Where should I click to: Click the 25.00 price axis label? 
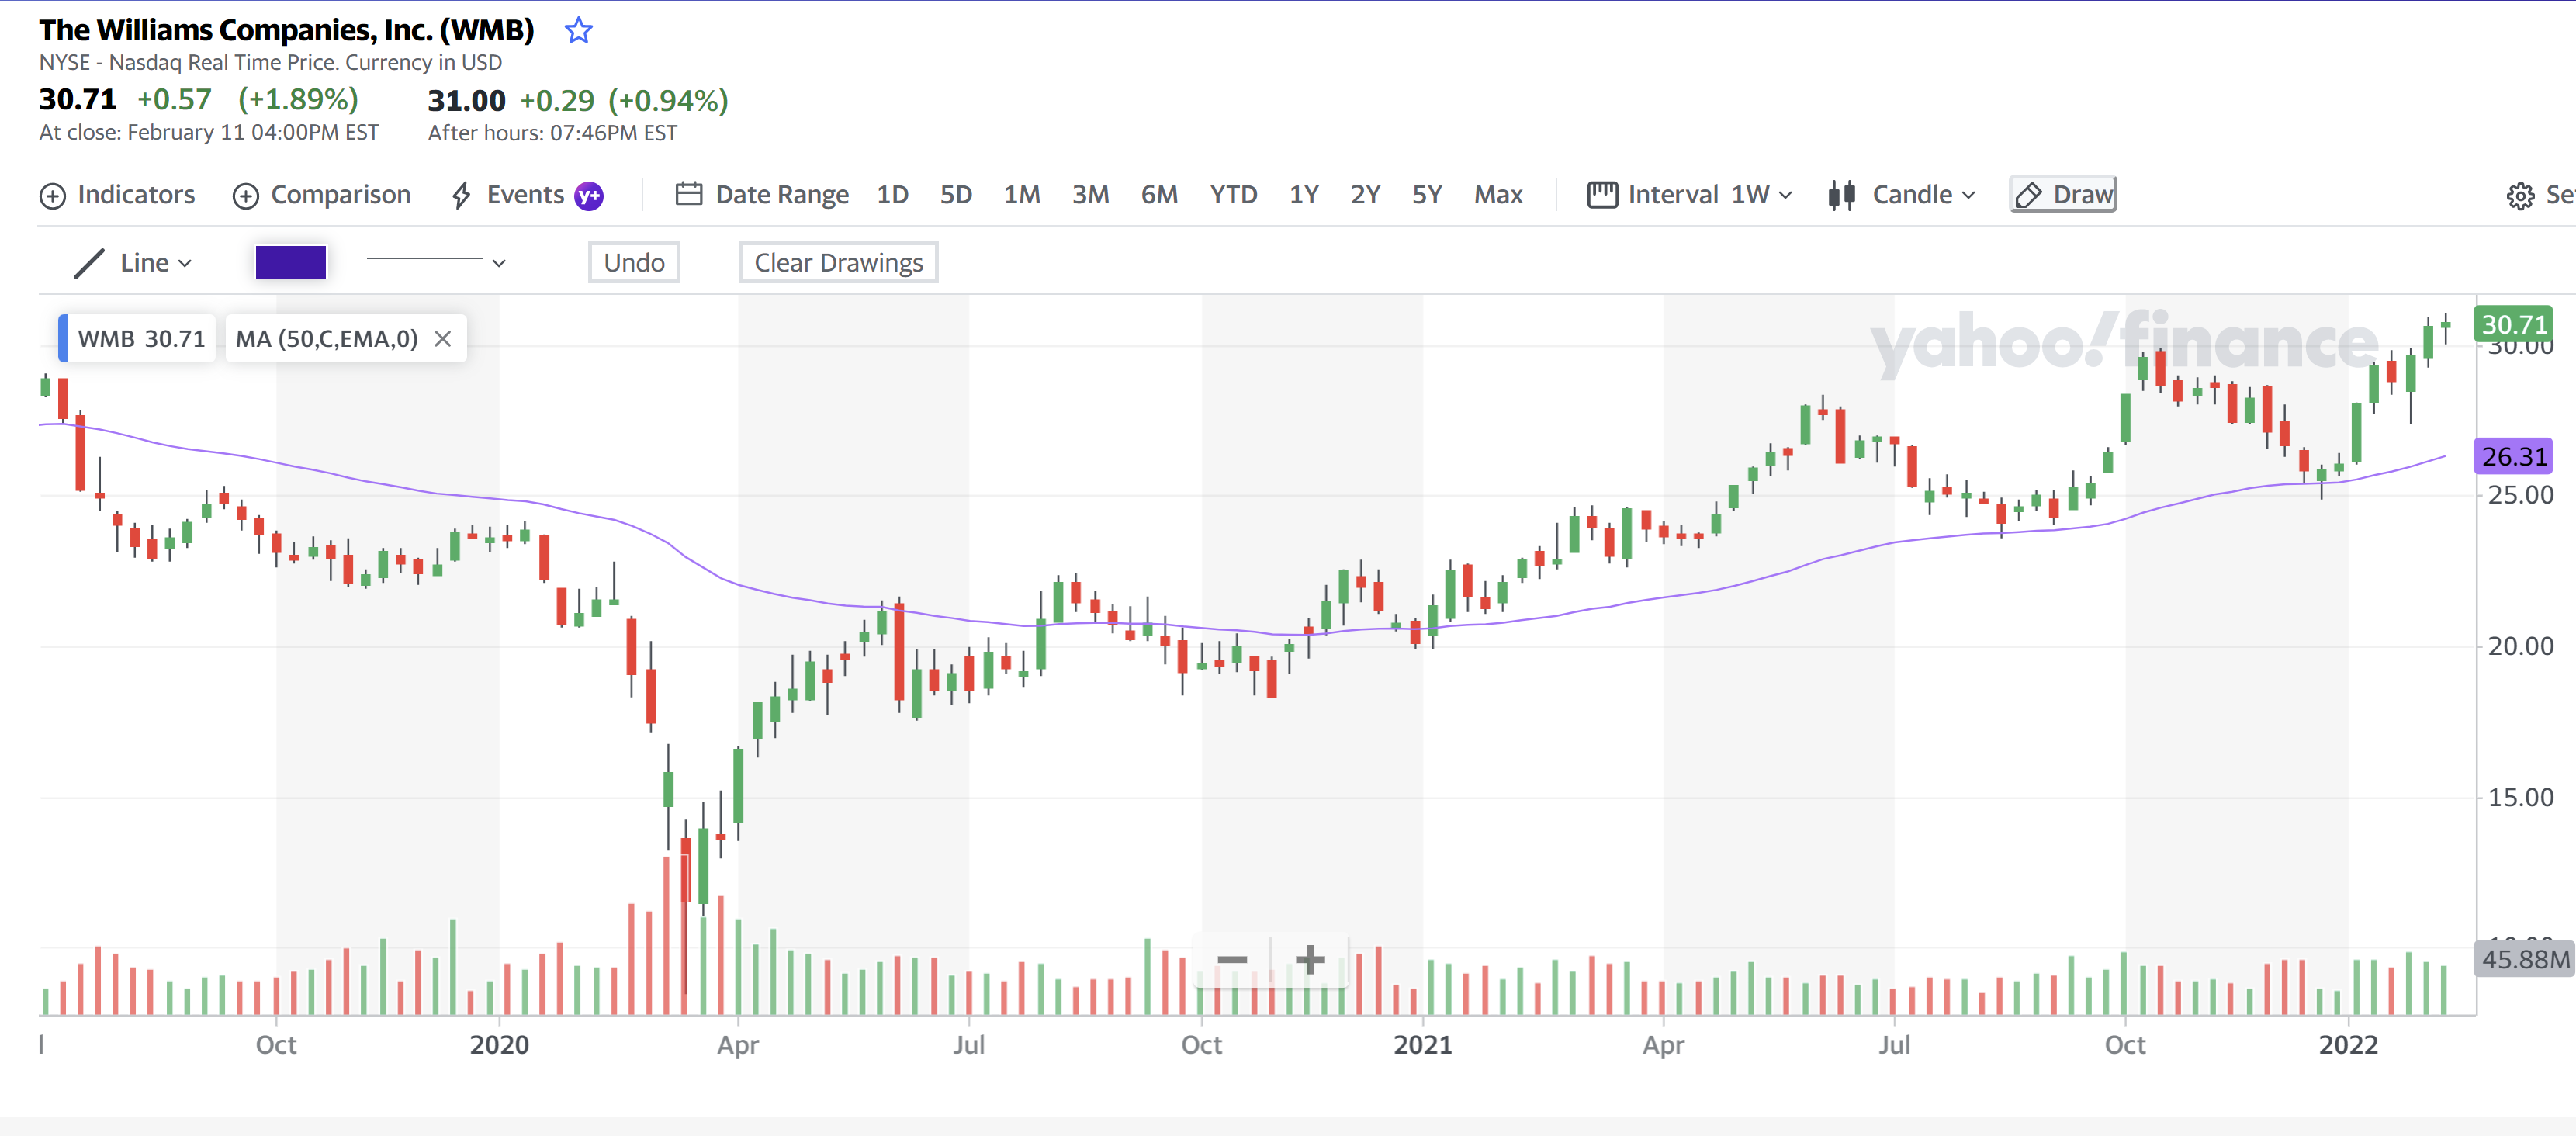[x=2520, y=495]
